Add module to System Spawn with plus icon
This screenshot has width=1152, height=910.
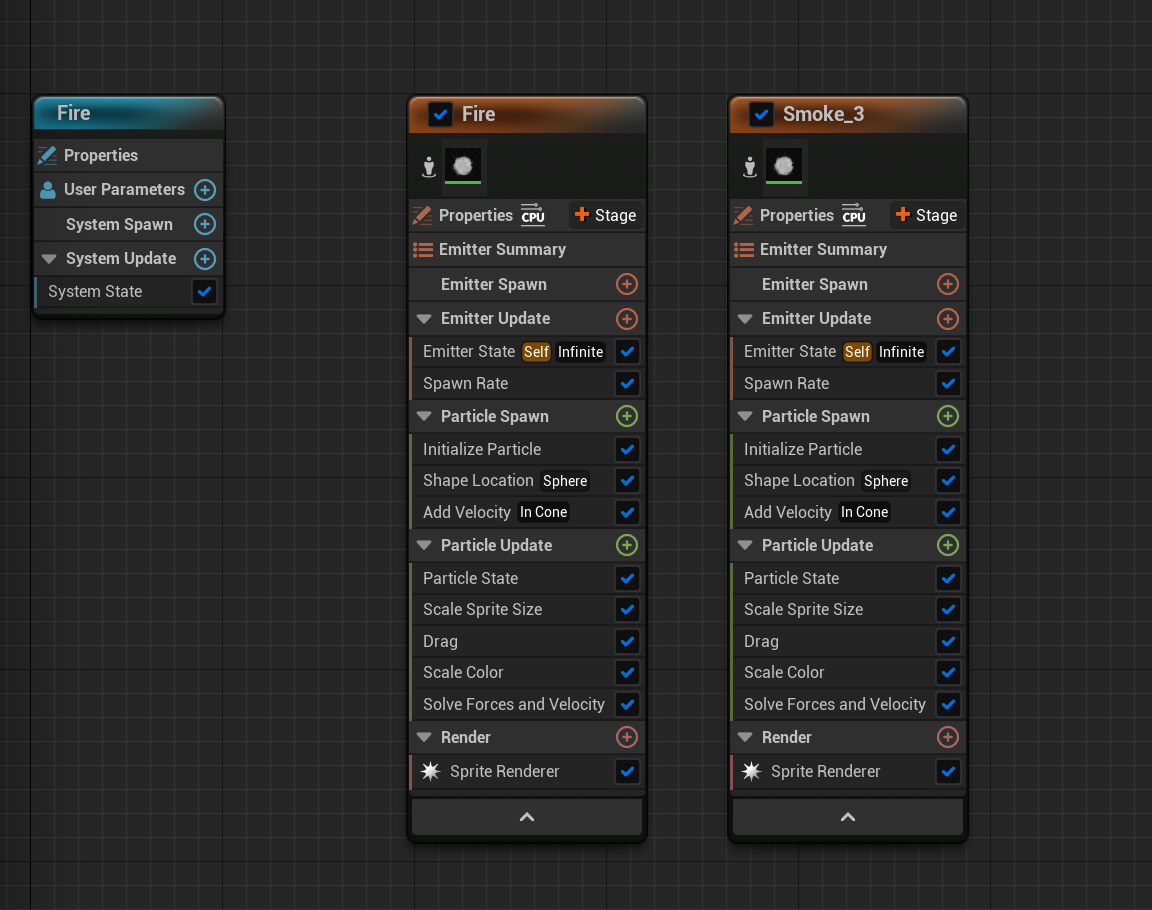[204, 224]
